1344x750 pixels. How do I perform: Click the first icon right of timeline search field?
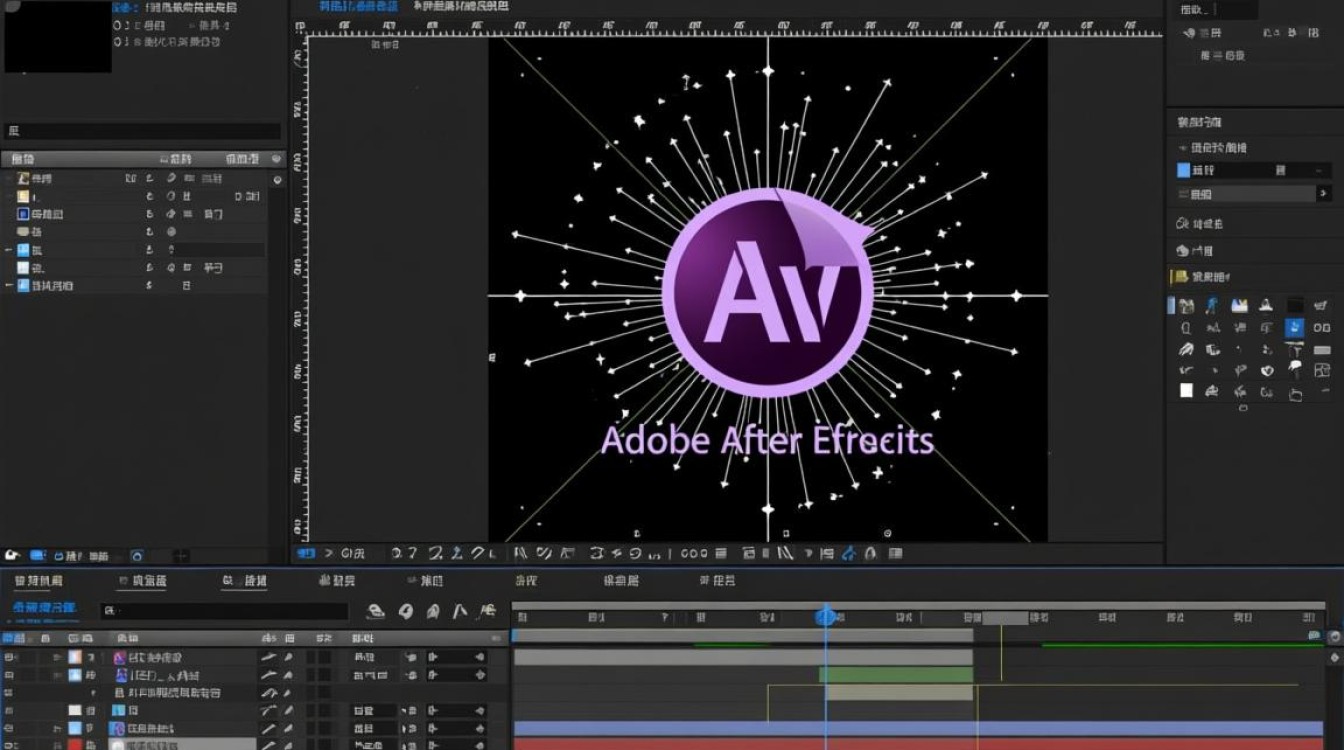376,611
